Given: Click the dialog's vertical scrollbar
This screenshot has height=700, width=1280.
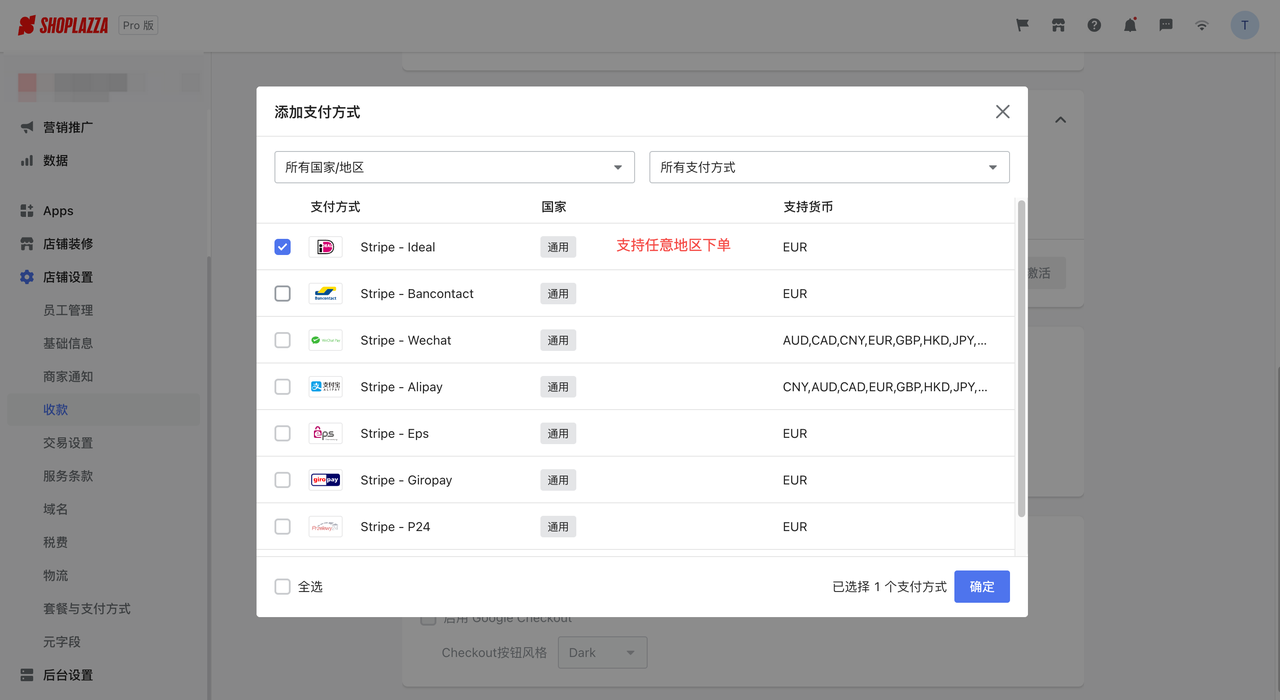Looking at the screenshot, I should pyautogui.click(x=1021, y=359).
